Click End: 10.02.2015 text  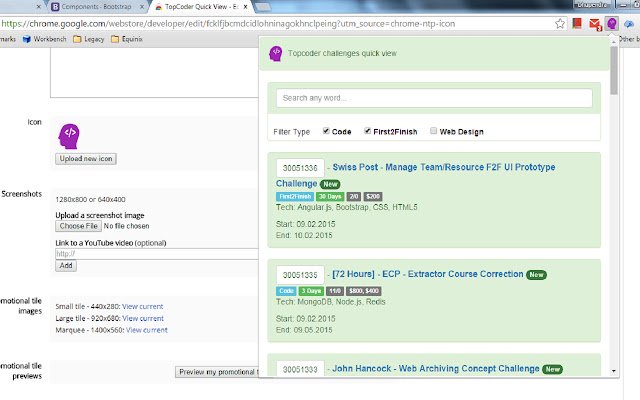point(304,236)
